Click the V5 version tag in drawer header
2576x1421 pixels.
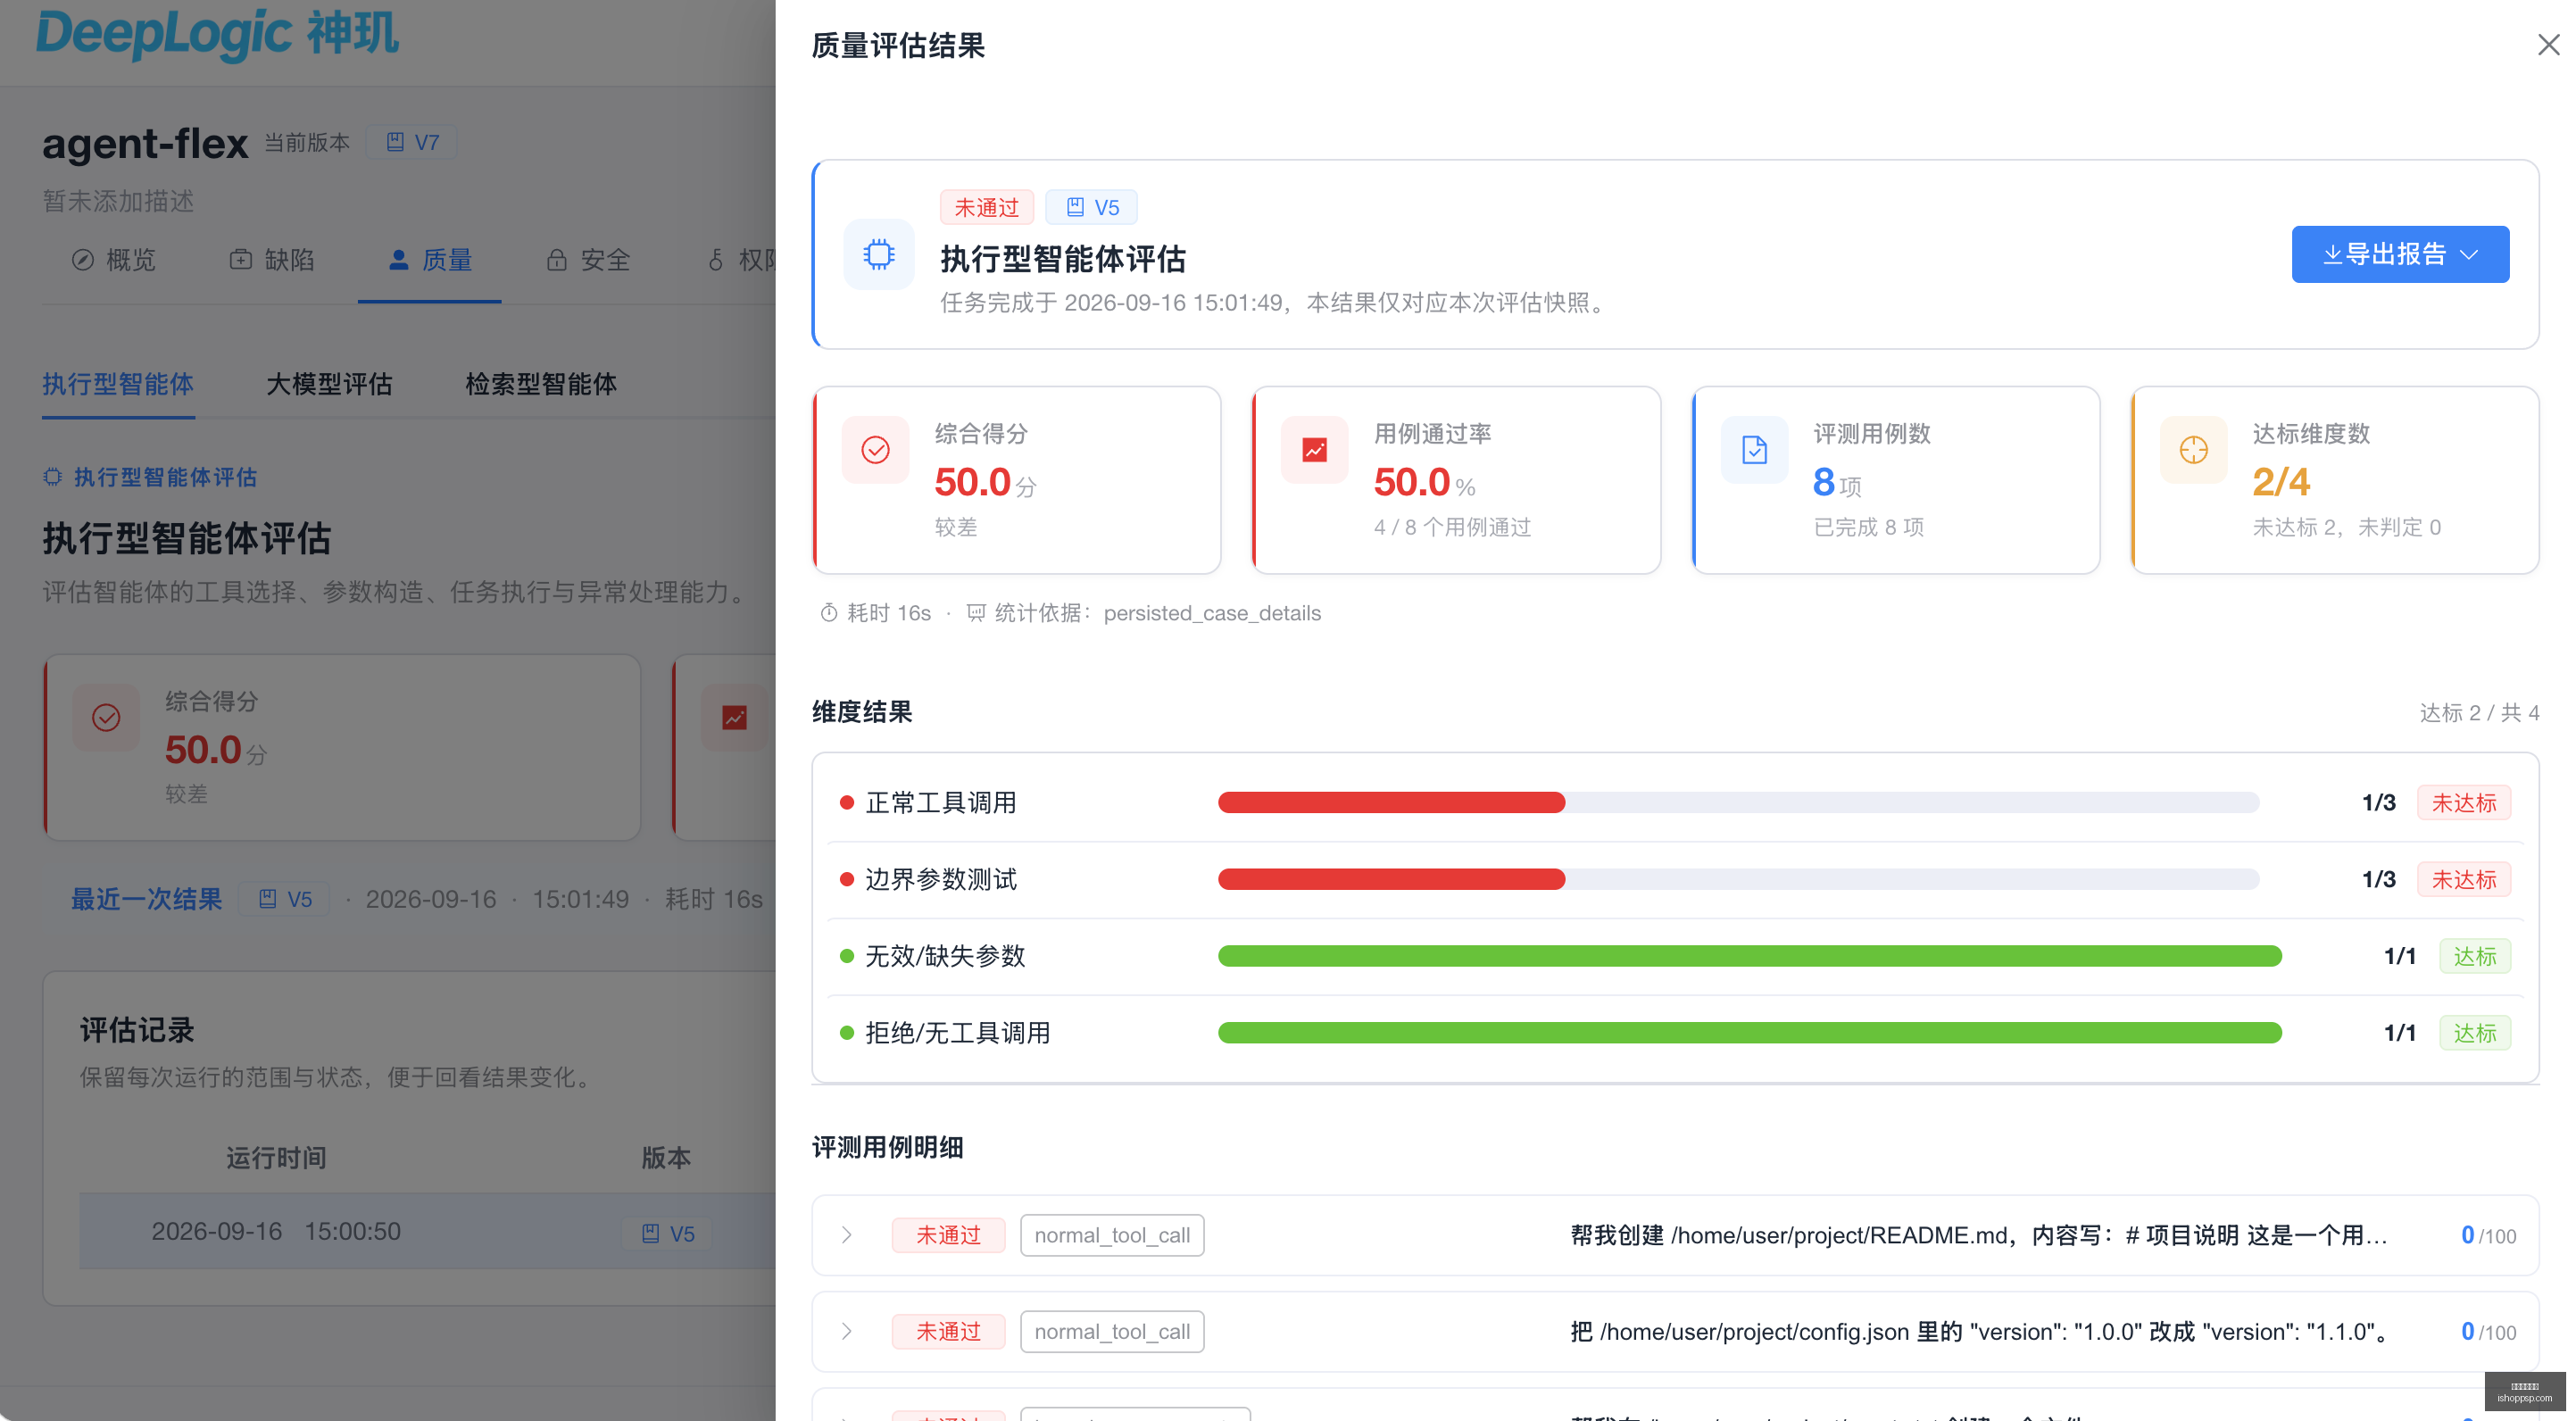(x=1091, y=207)
